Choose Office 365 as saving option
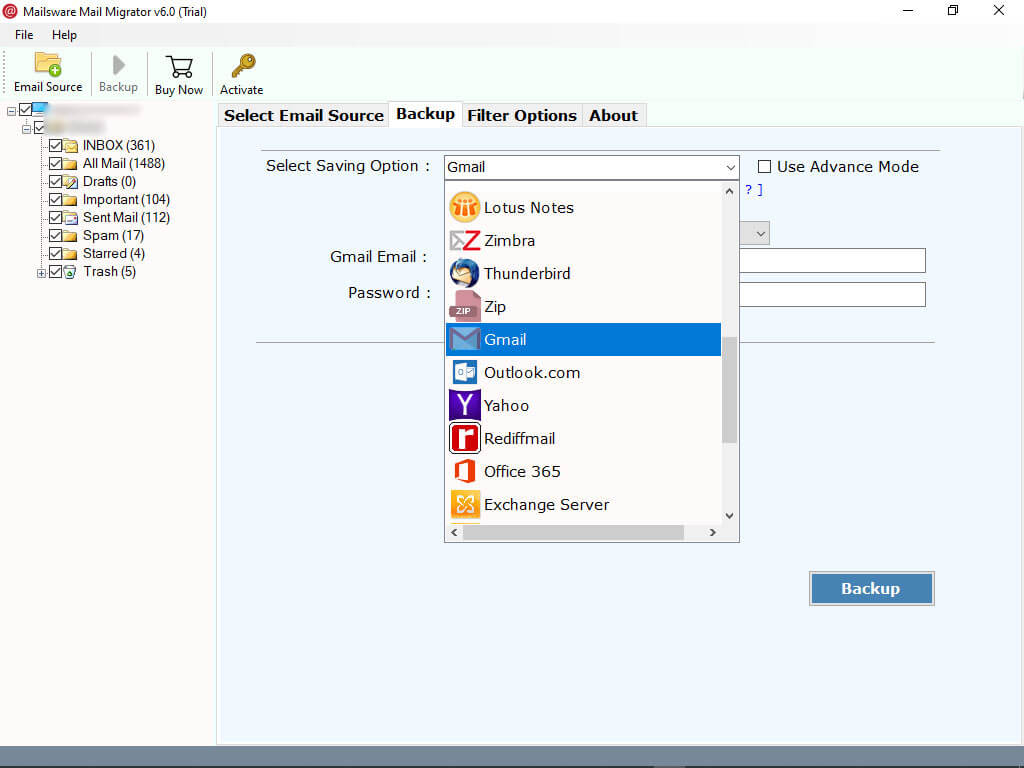The image size is (1024, 768). (520, 471)
